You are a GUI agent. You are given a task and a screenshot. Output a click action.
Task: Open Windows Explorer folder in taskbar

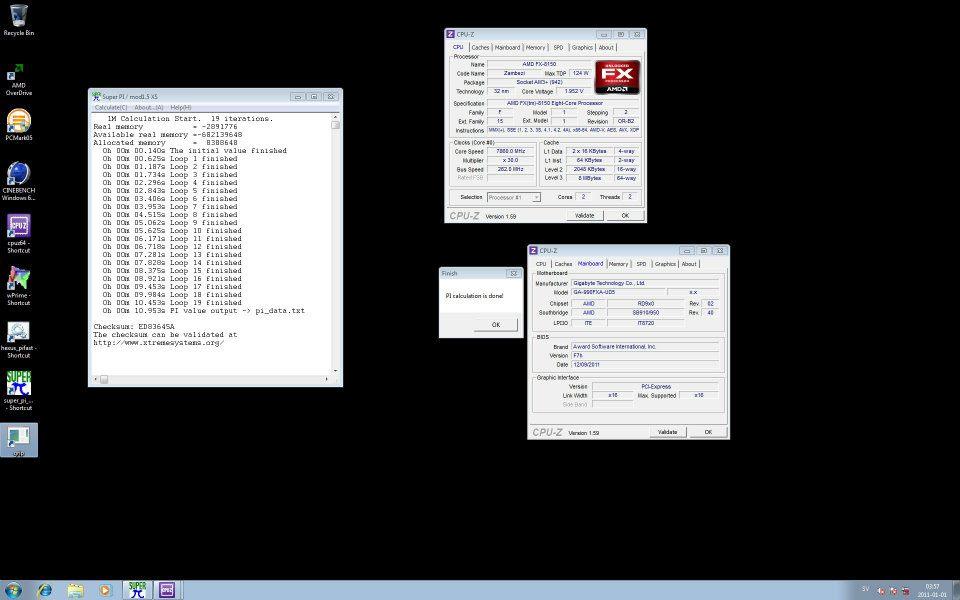pyautogui.click(x=75, y=590)
